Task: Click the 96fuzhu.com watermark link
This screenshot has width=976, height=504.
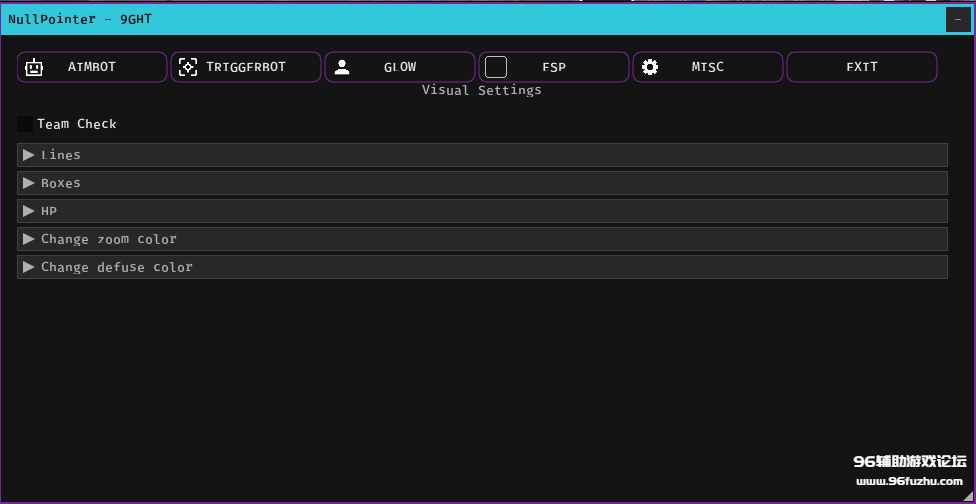Action: pos(910,481)
